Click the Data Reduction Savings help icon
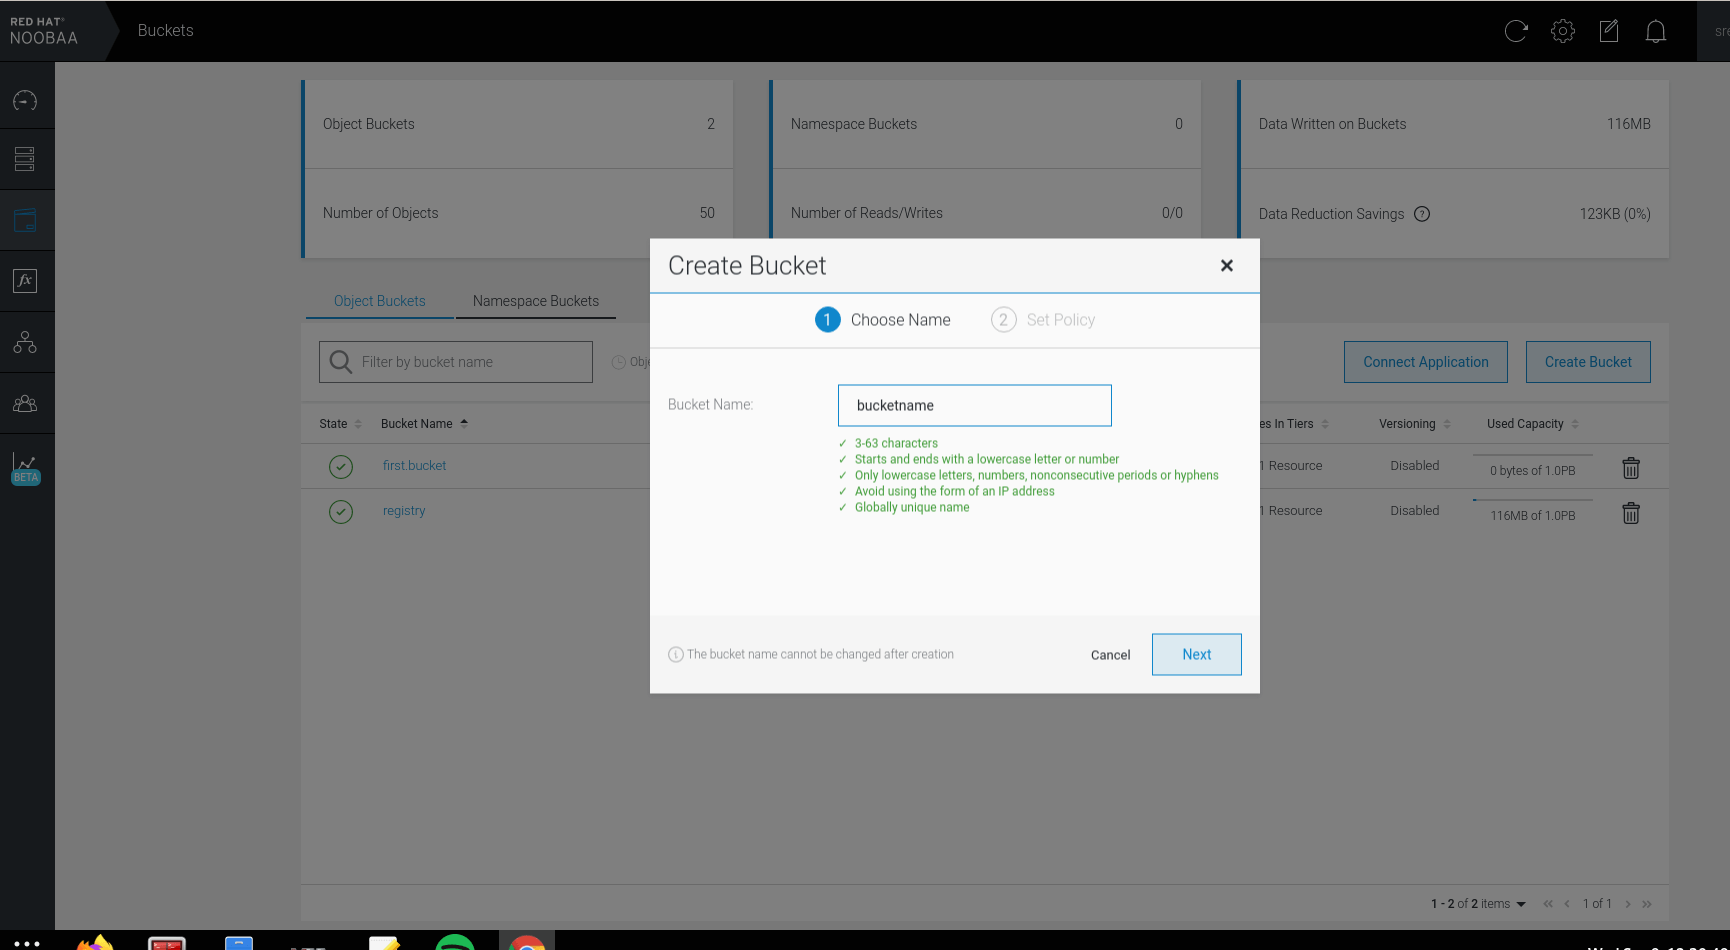Screen dimensions: 1730x950 pos(1422,214)
